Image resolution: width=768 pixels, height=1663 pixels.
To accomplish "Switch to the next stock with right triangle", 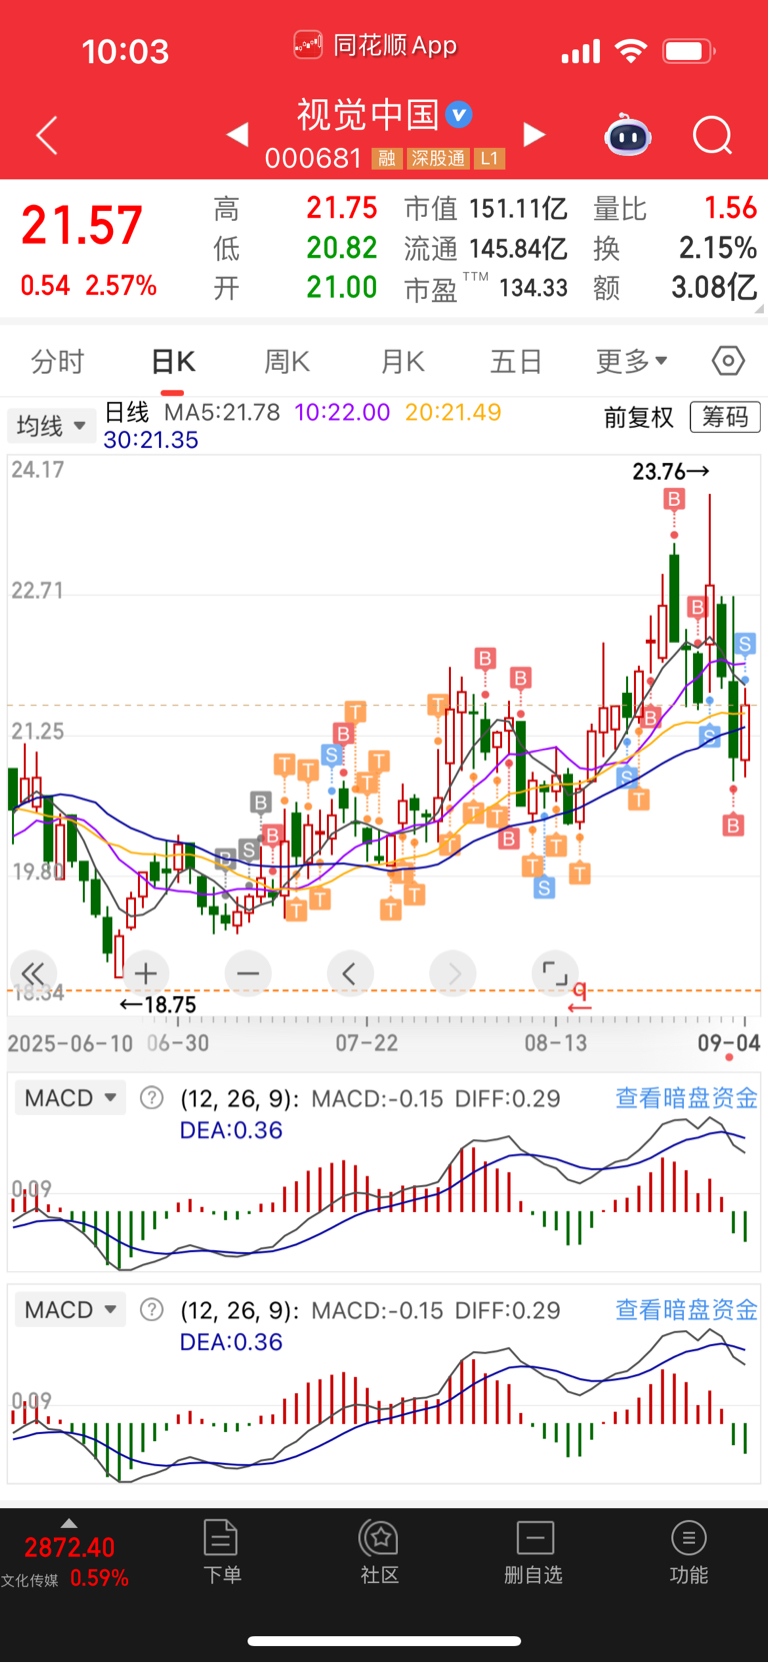I will [535, 134].
